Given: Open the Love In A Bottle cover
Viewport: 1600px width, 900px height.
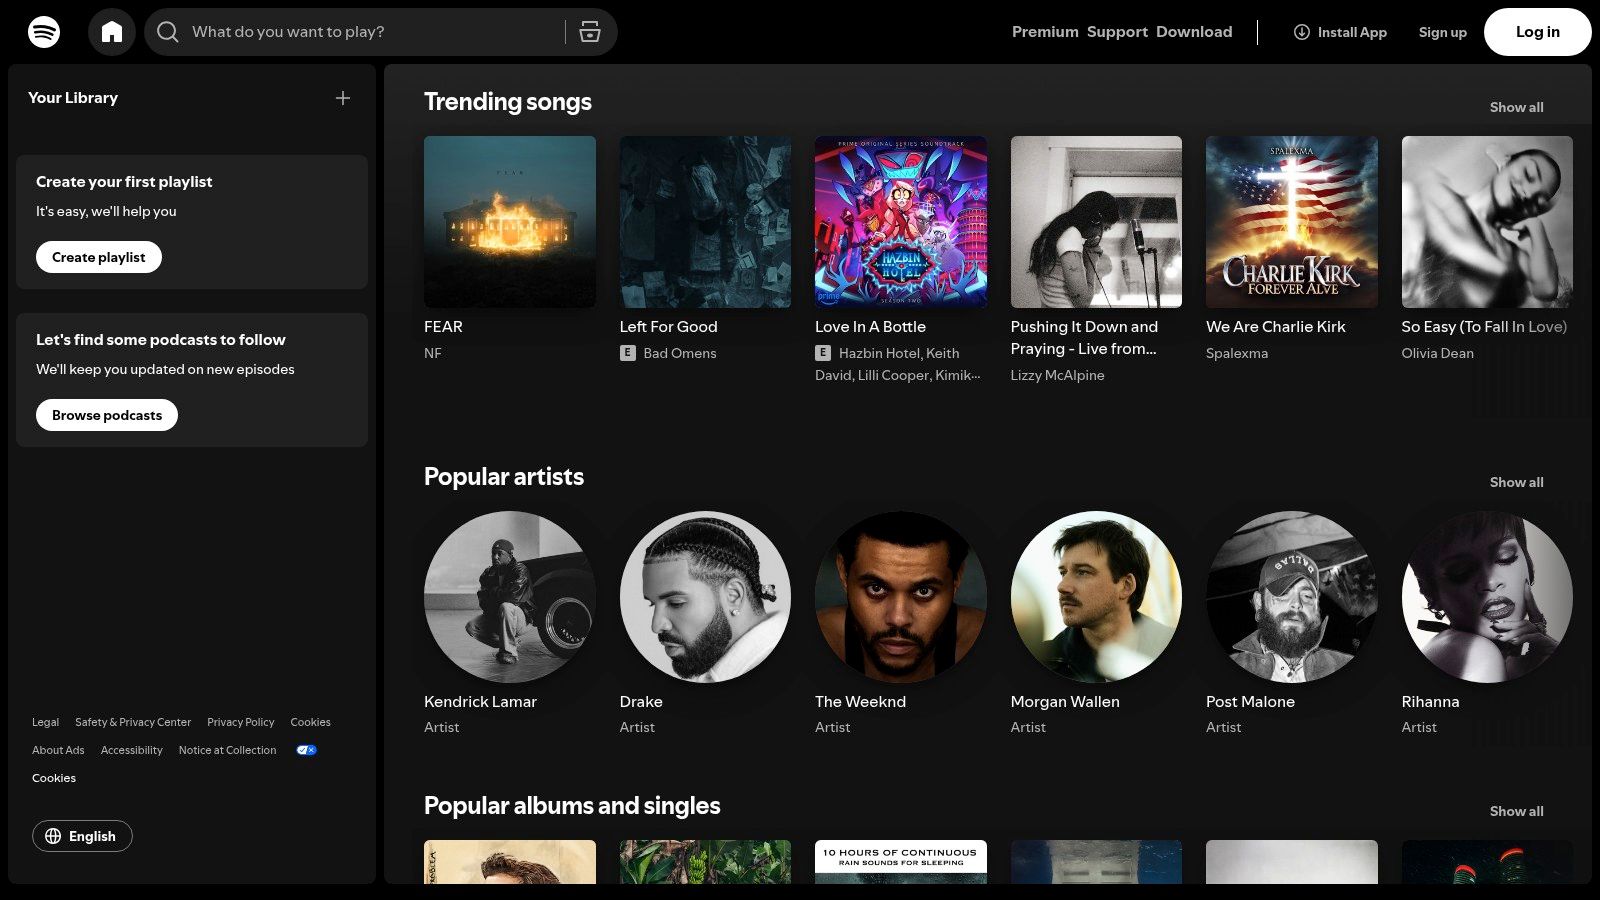Looking at the screenshot, I should [901, 222].
